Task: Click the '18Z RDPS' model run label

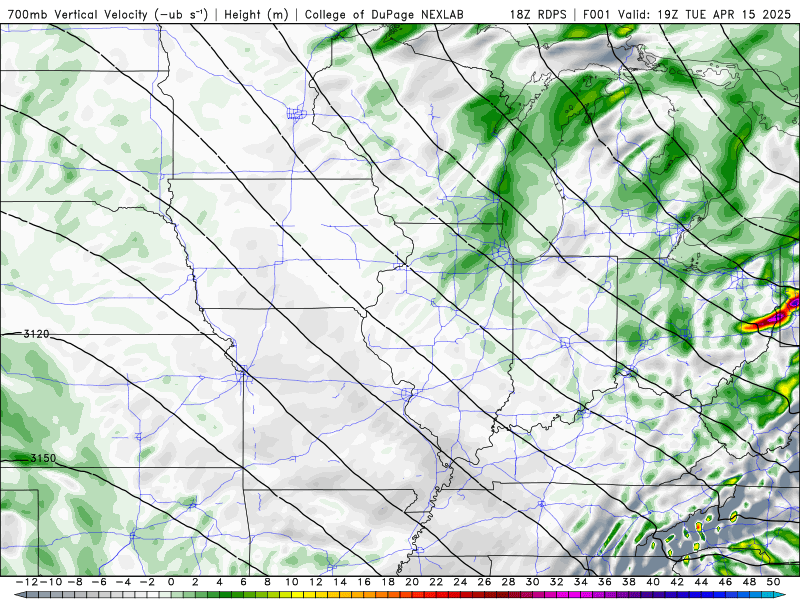Action: click(x=538, y=14)
